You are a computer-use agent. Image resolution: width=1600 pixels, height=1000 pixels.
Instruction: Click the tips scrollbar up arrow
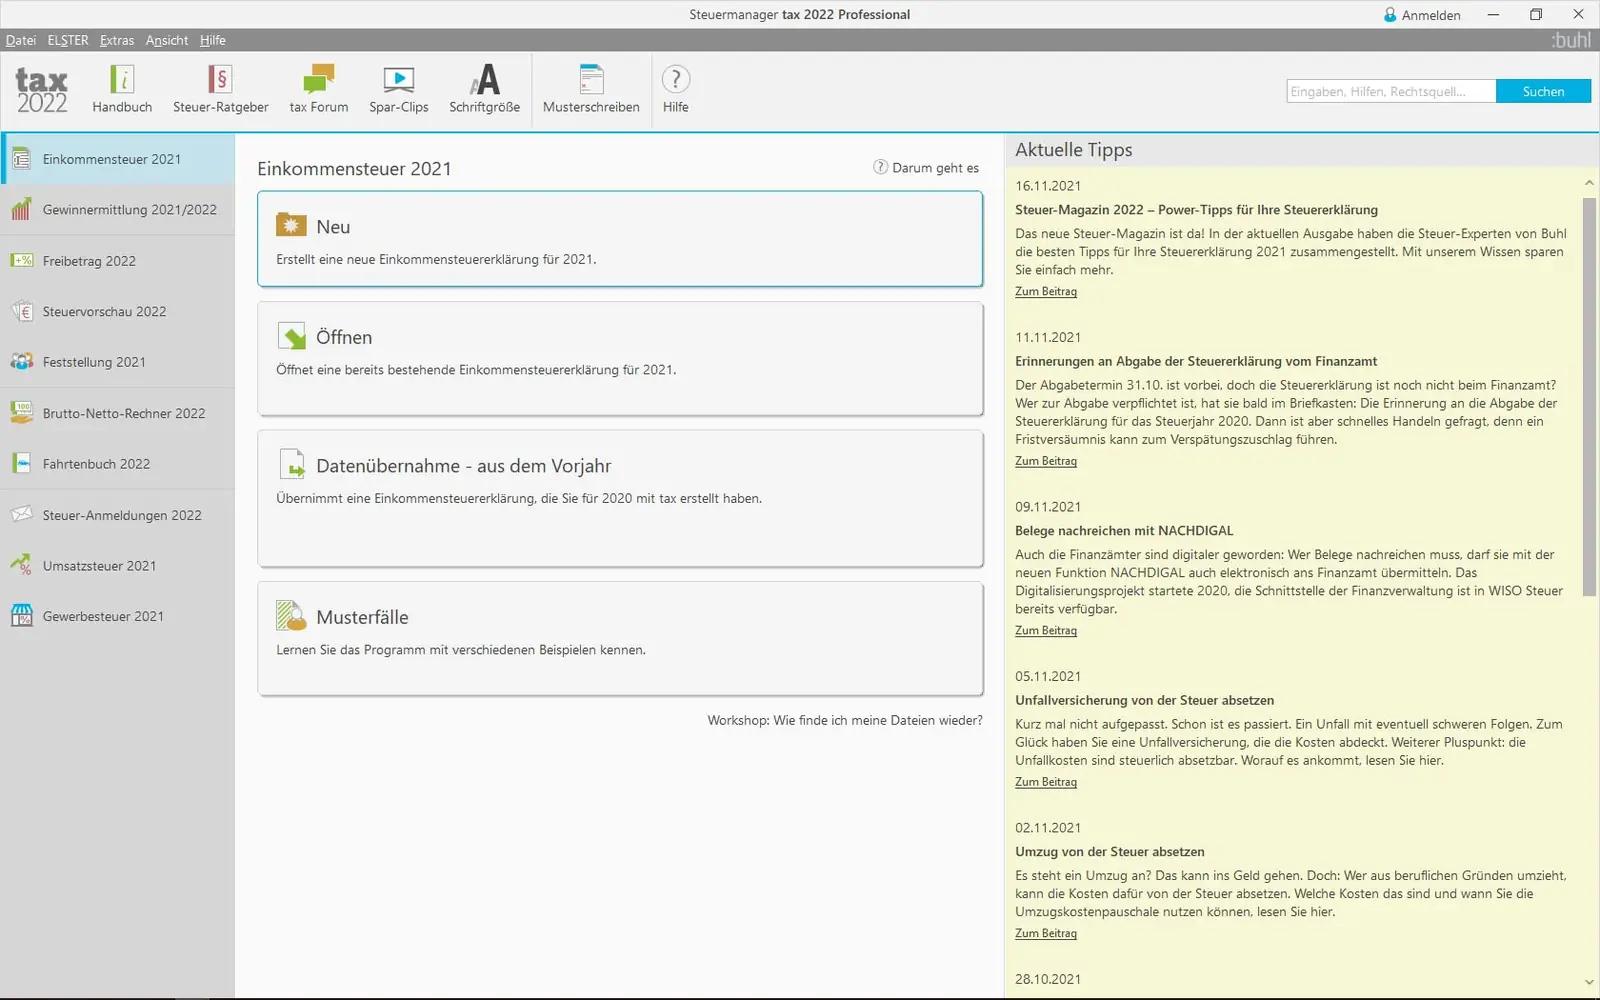[1589, 183]
